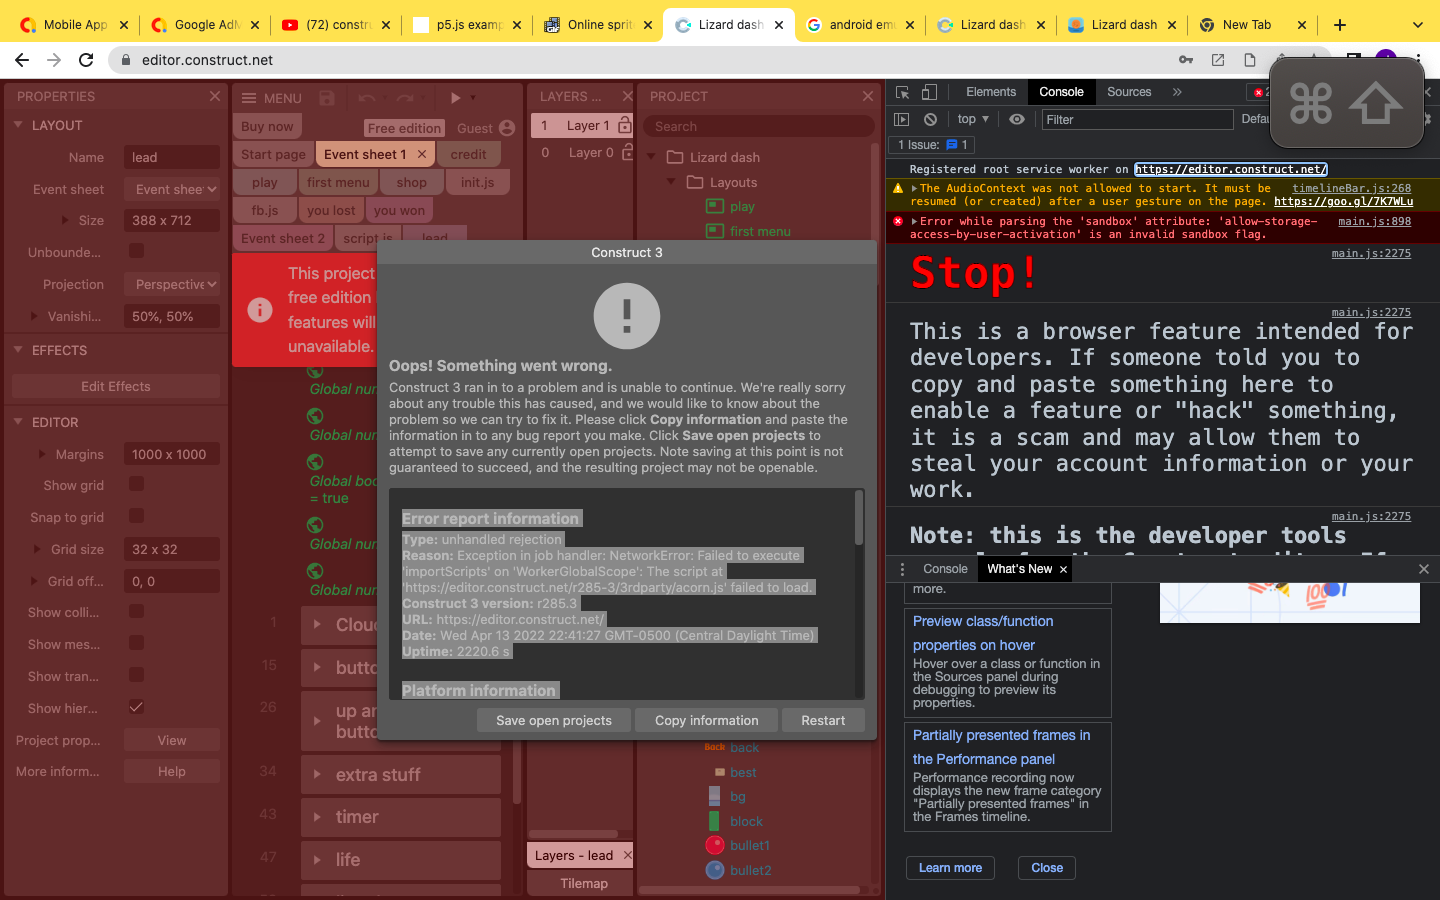Toggle the Show mesh checkbox
Screen dimensions: 1440x900
pyautogui.click(x=137, y=643)
